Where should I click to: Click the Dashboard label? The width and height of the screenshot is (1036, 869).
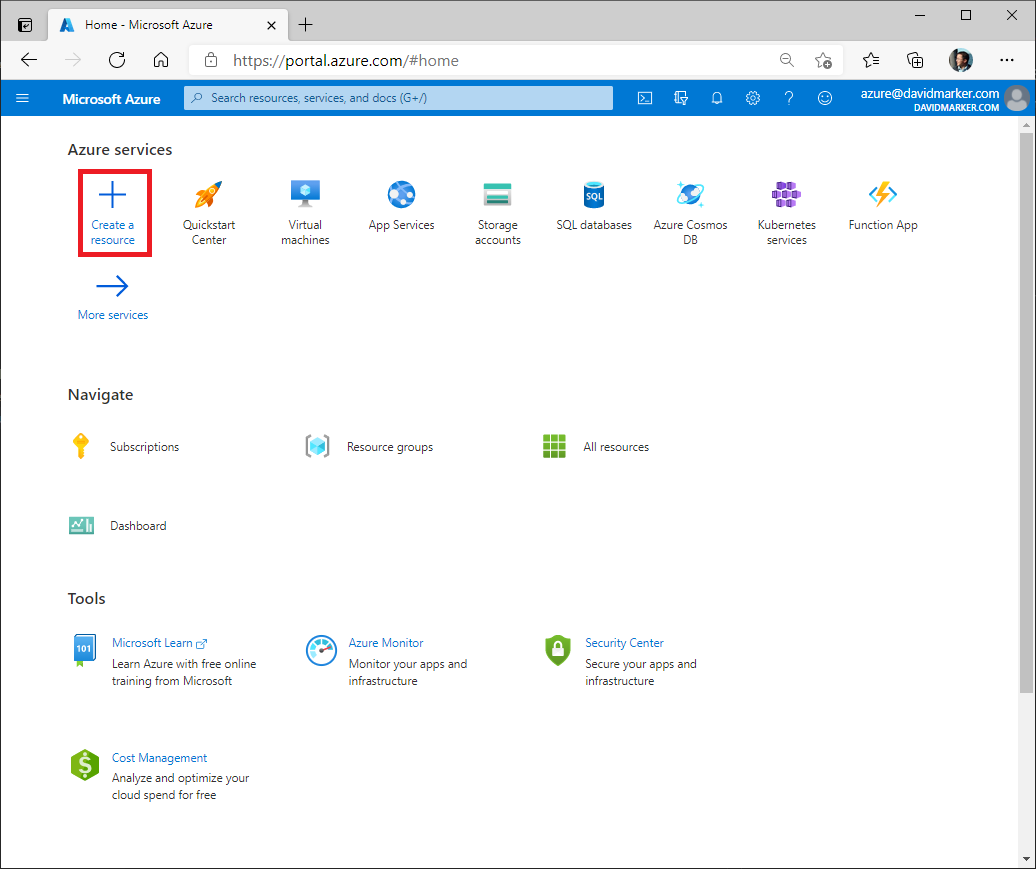tap(138, 526)
